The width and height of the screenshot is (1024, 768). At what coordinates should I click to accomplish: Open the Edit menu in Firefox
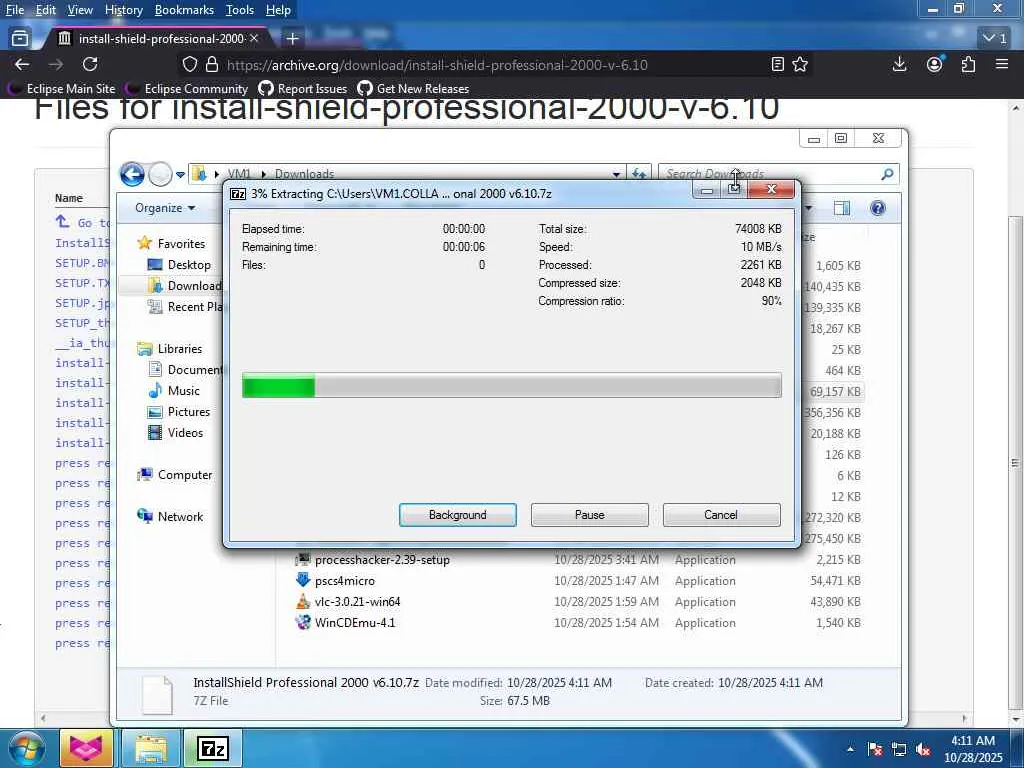(x=45, y=10)
